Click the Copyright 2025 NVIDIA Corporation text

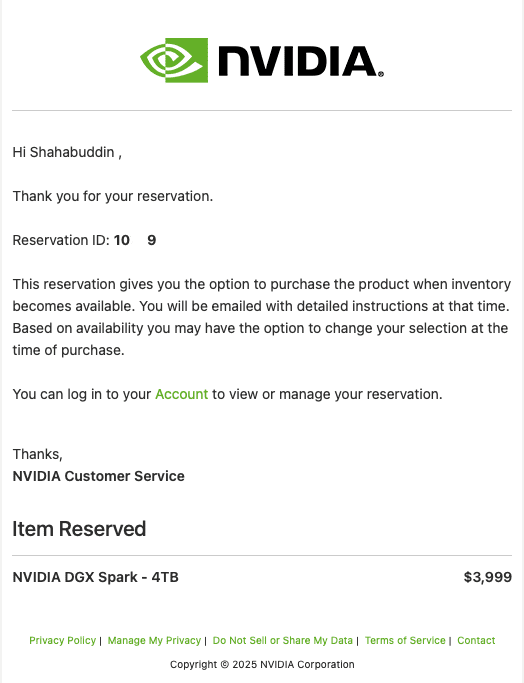[x=262, y=664]
